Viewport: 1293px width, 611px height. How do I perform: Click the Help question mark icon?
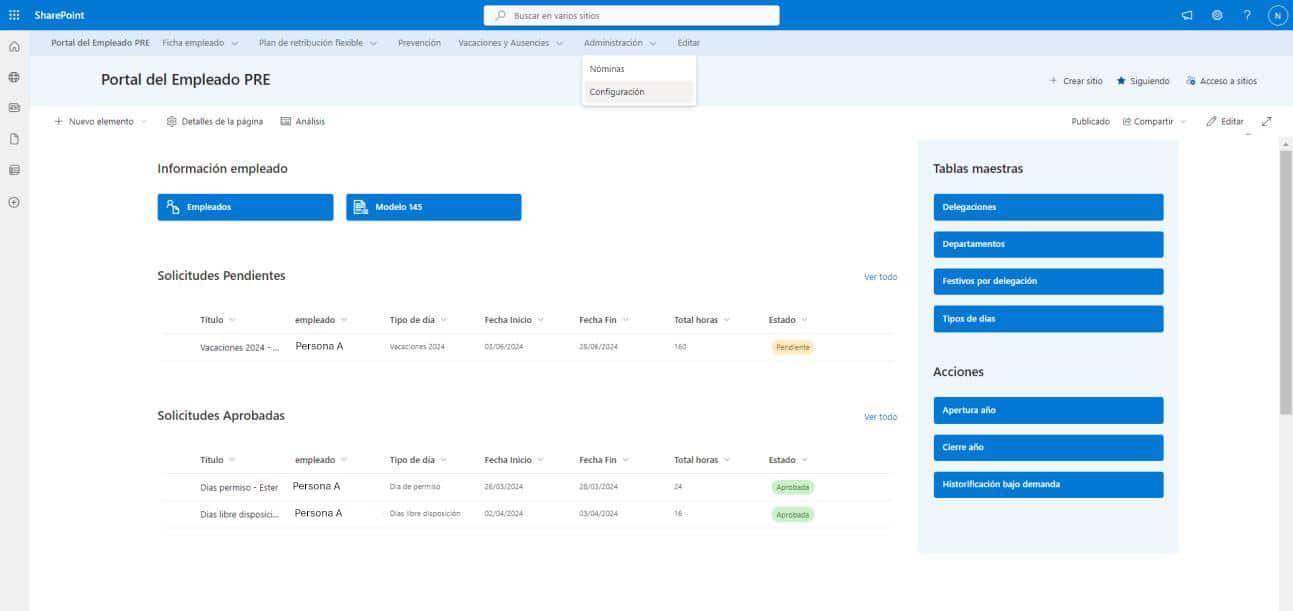coord(1247,15)
